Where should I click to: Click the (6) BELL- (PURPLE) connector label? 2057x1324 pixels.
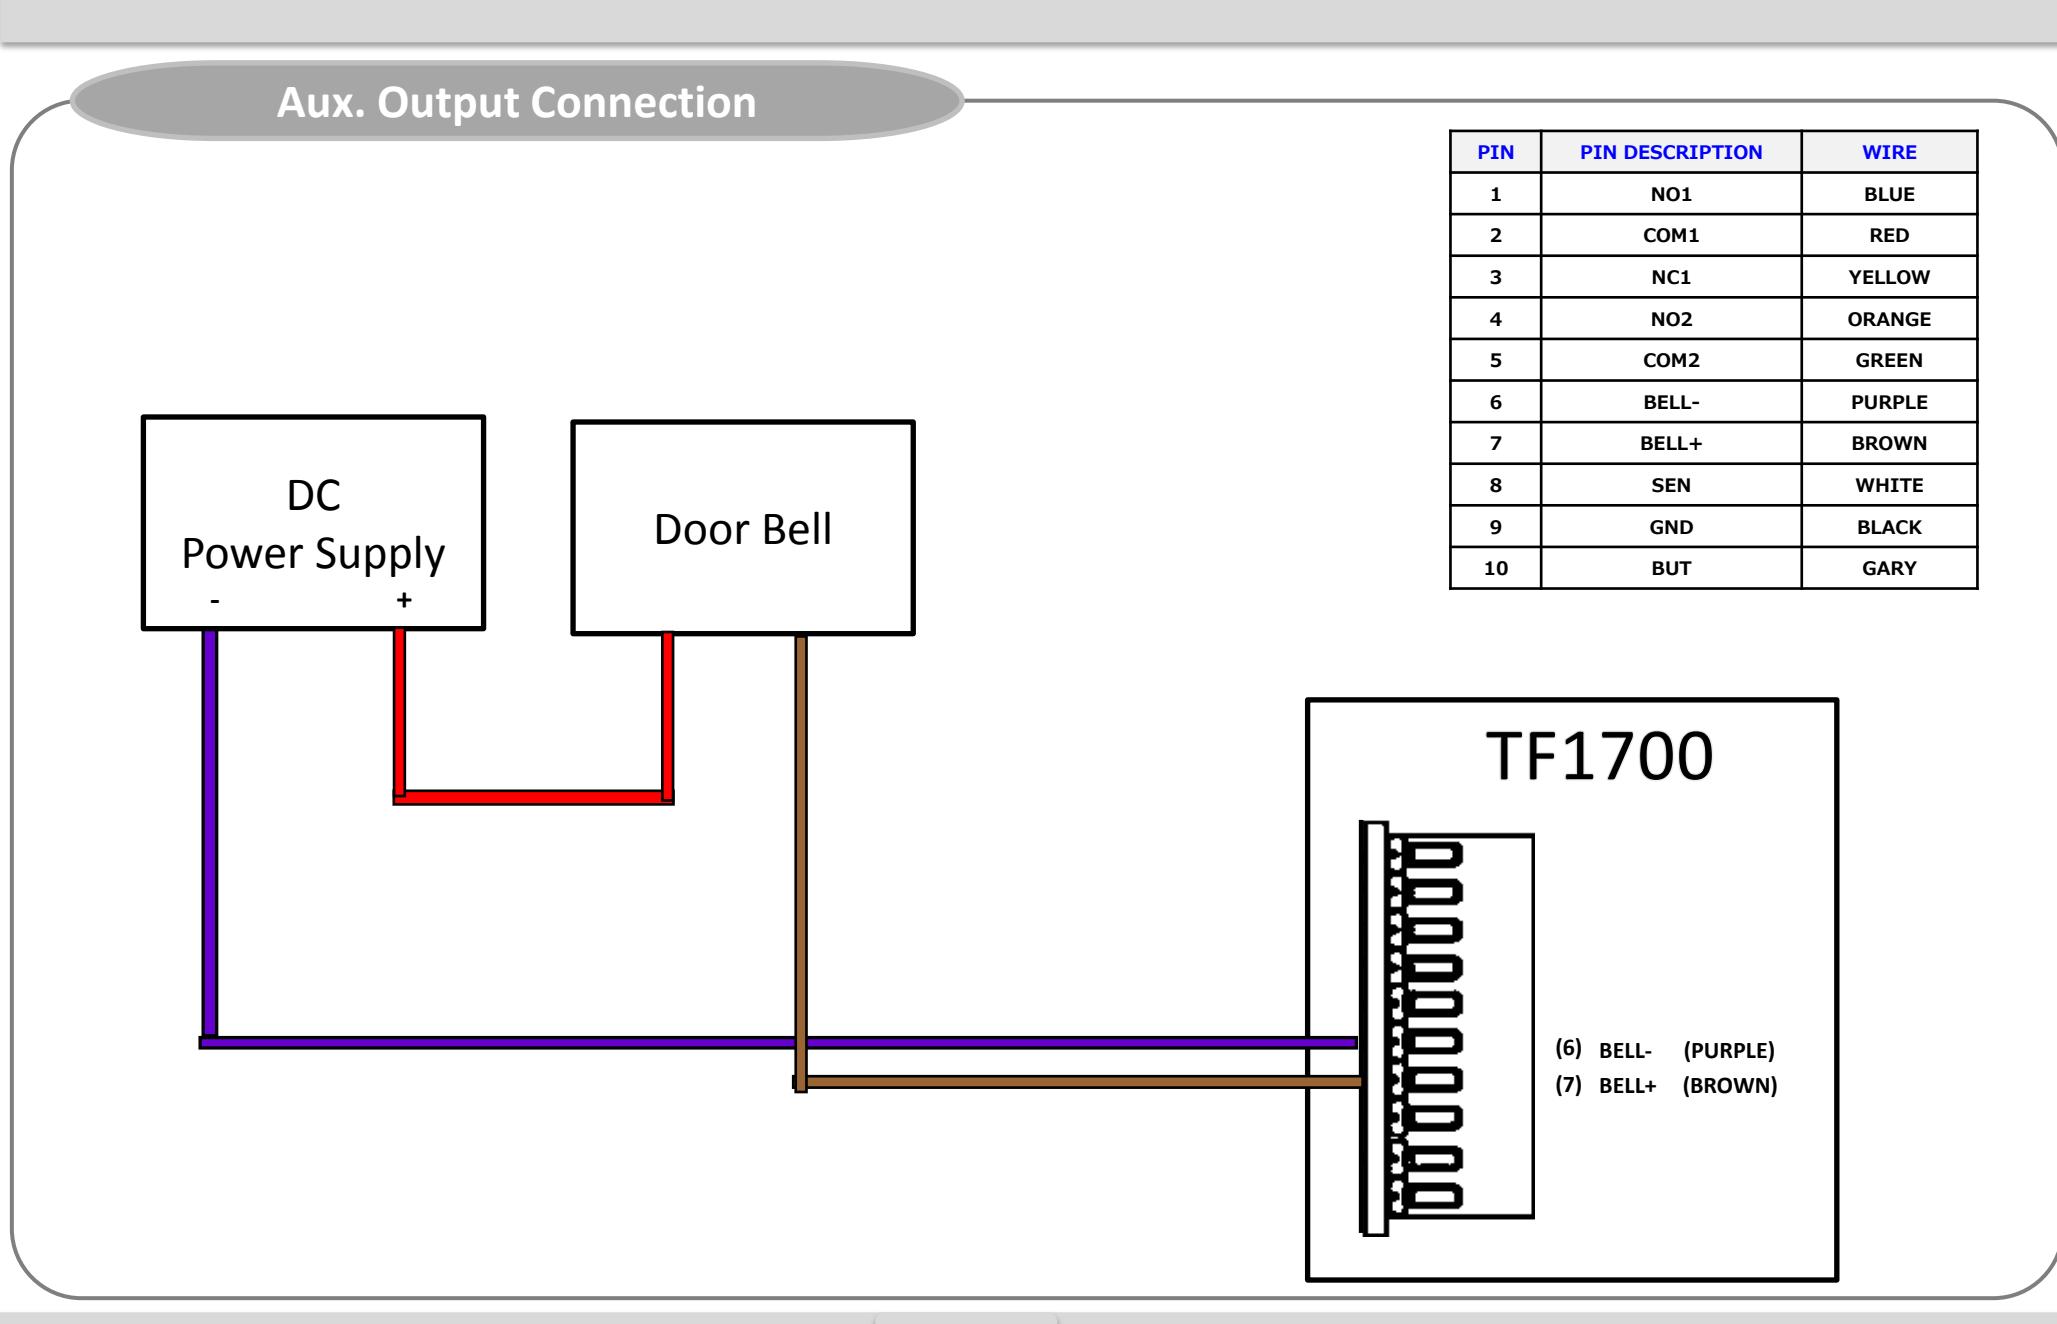click(1665, 1050)
